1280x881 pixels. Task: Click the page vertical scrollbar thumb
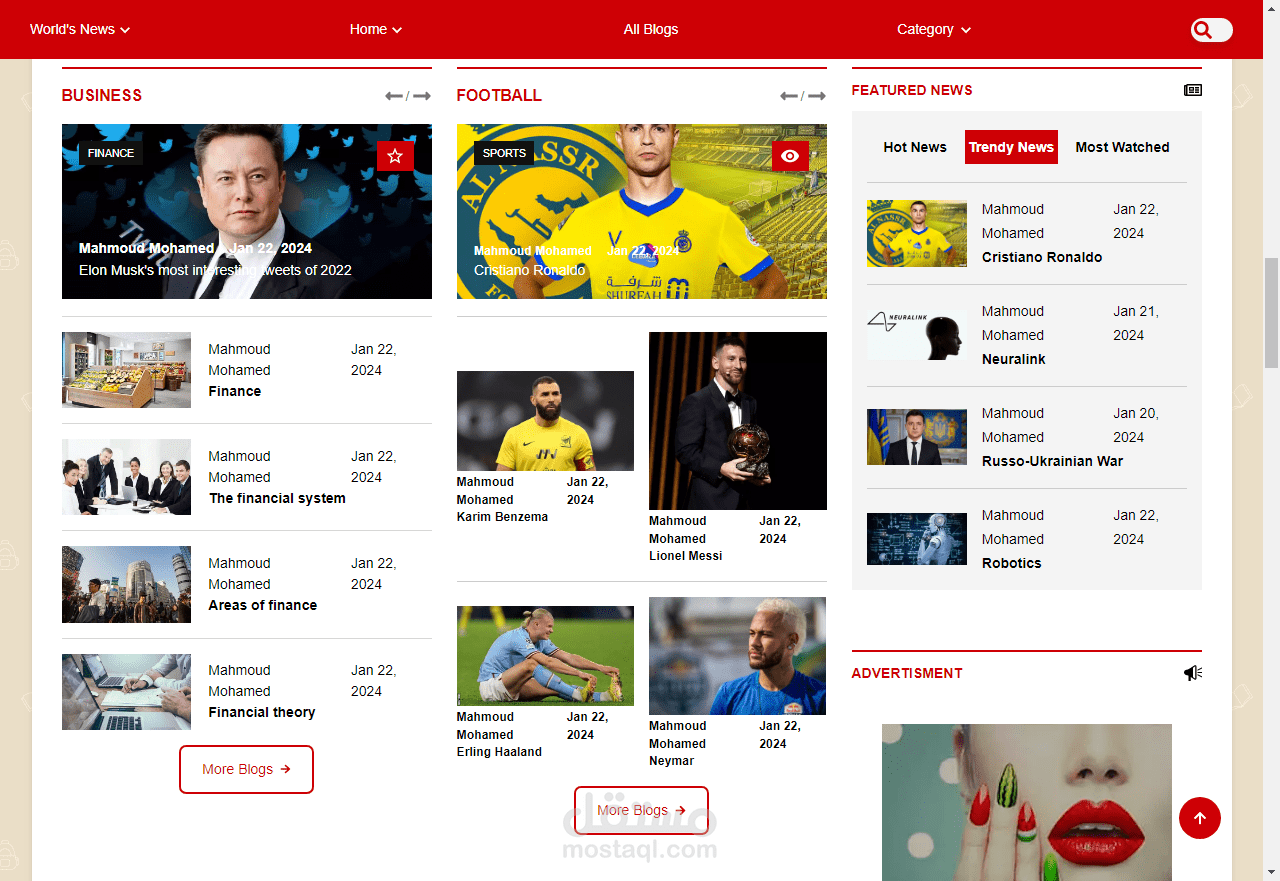click(x=1271, y=312)
